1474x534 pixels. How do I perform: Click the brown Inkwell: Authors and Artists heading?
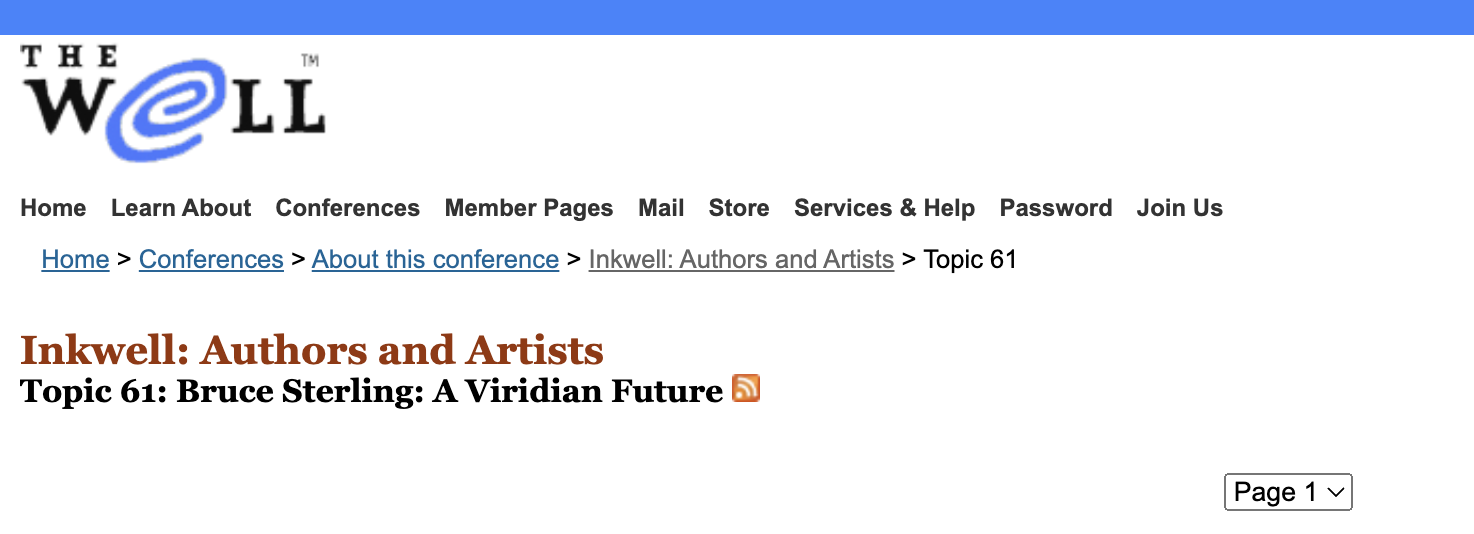coord(312,351)
